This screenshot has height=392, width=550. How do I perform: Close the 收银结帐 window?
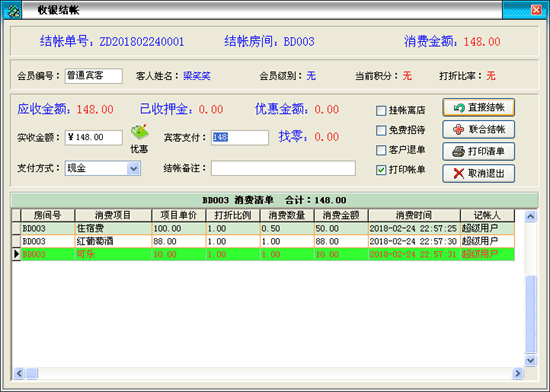pyautogui.click(x=536, y=10)
